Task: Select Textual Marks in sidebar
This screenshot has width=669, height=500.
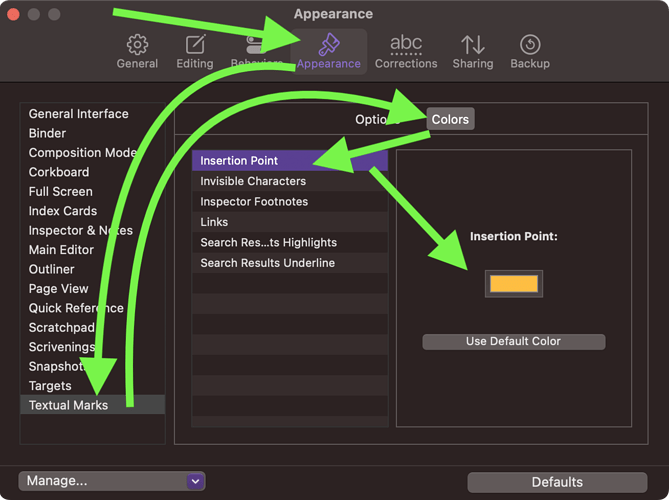Action: pyautogui.click(x=93, y=405)
